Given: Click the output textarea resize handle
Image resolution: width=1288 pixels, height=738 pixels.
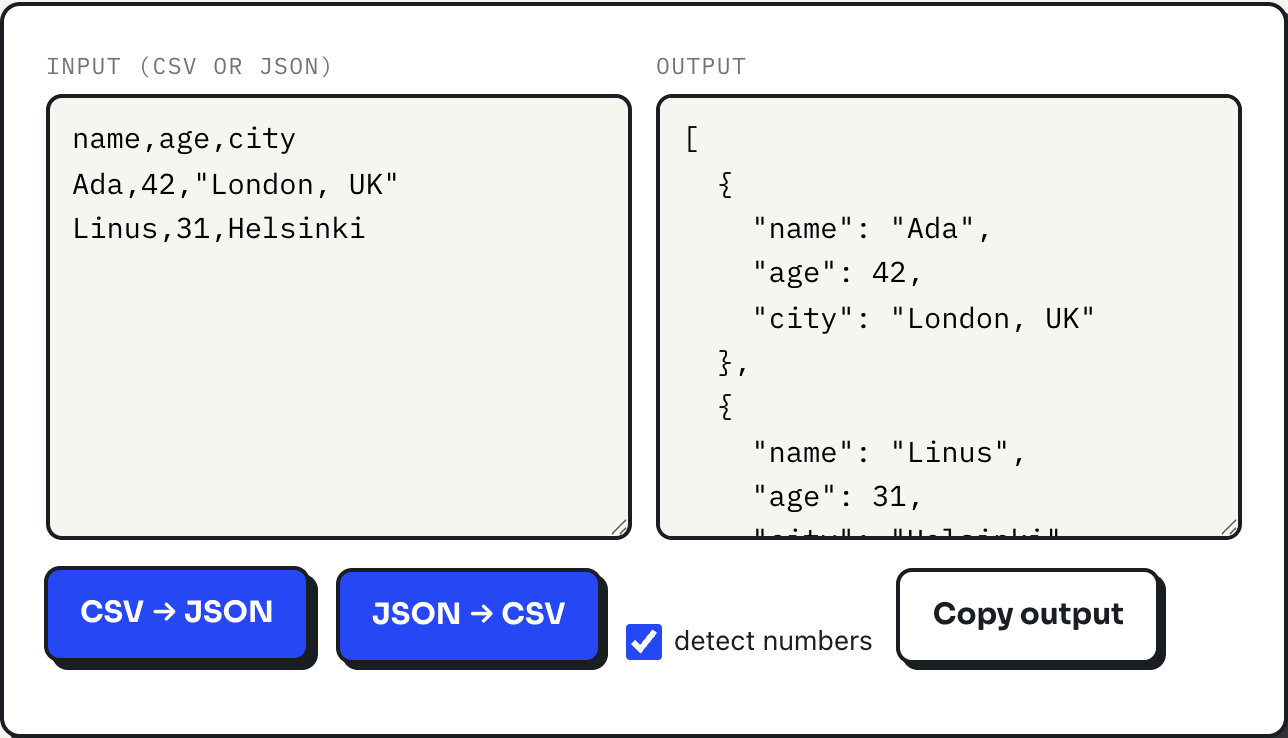Looking at the screenshot, I should coord(1229,527).
